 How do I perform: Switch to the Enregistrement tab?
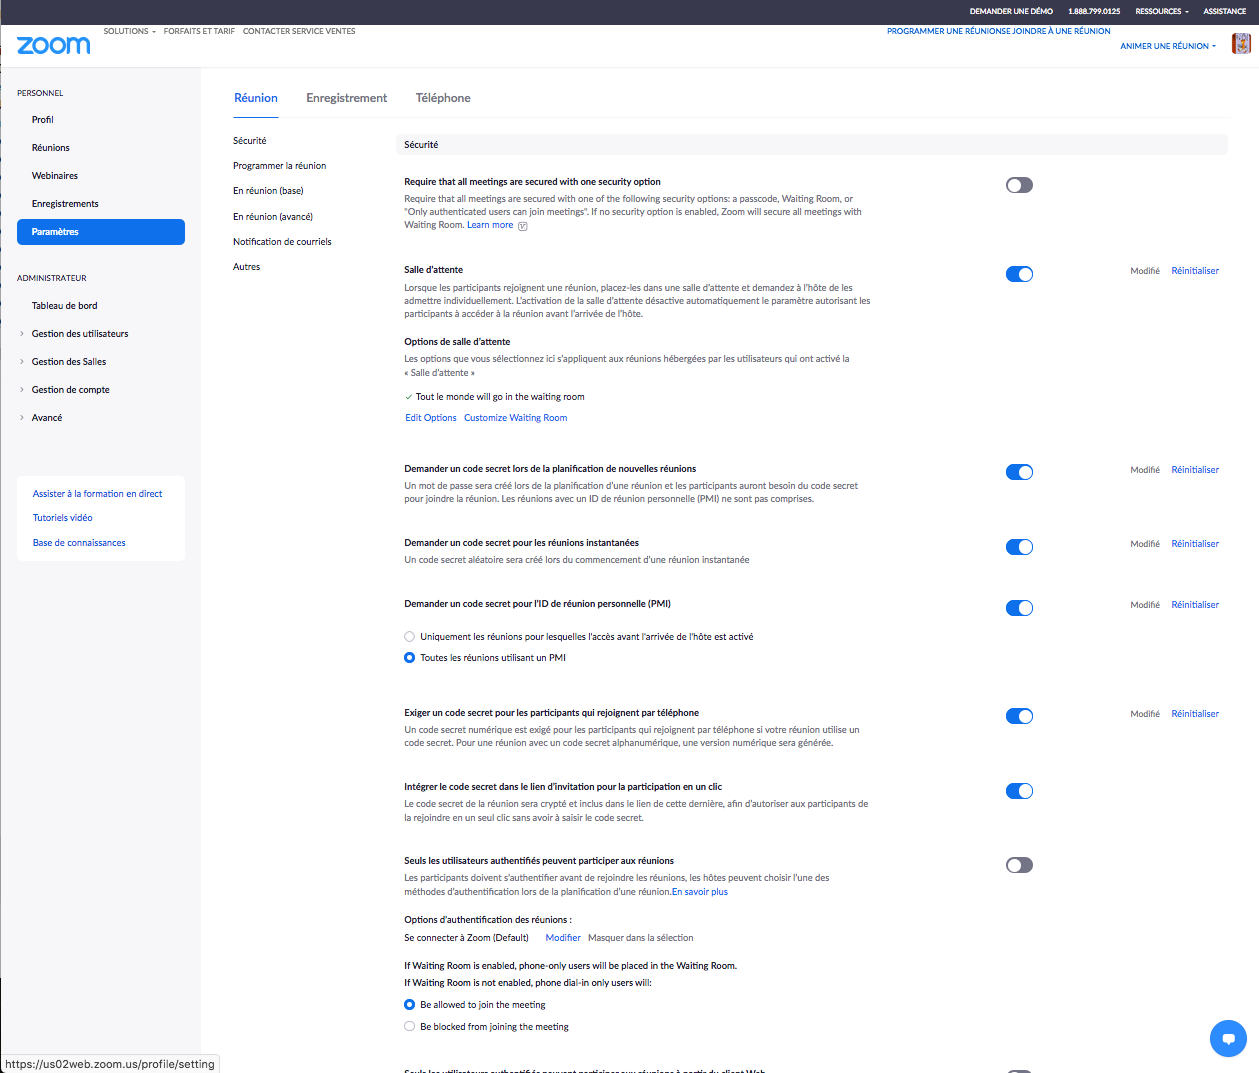pyautogui.click(x=346, y=98)
